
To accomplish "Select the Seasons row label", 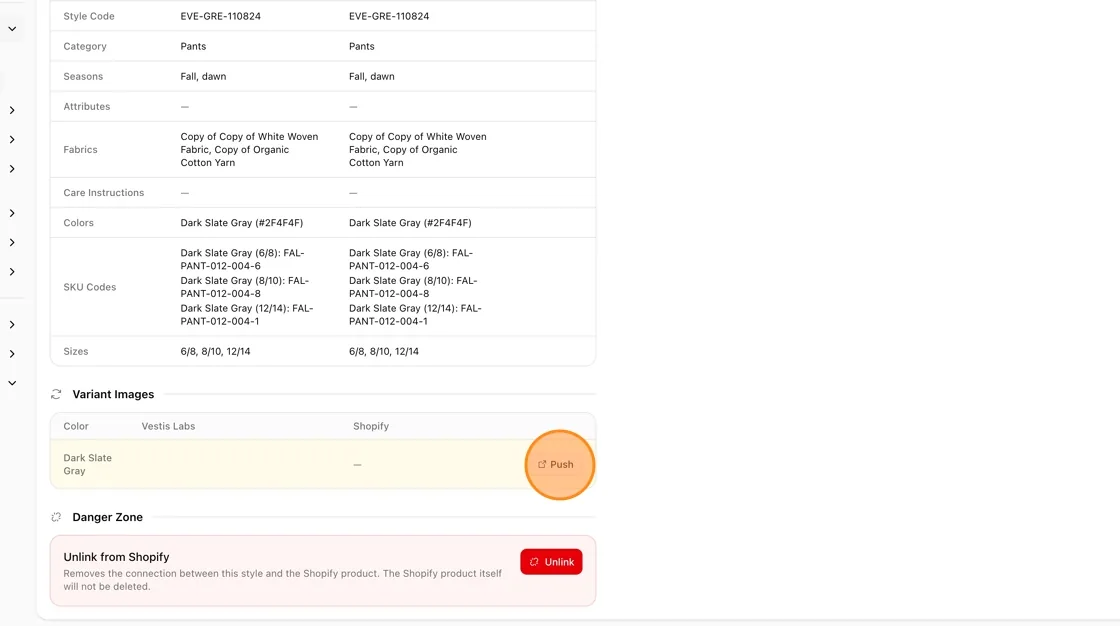I will point(83,76).
